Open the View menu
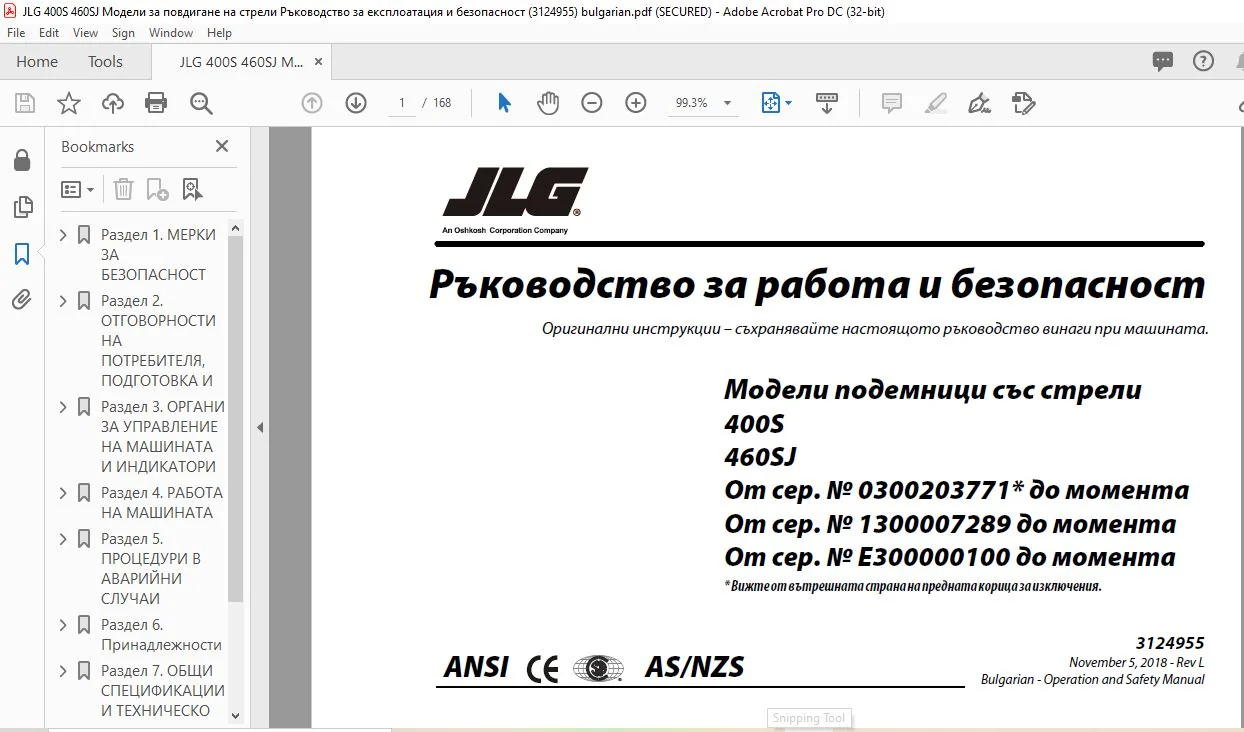Image resolution: width=1244 pixels, height=732 pixels. click(86, 33)
